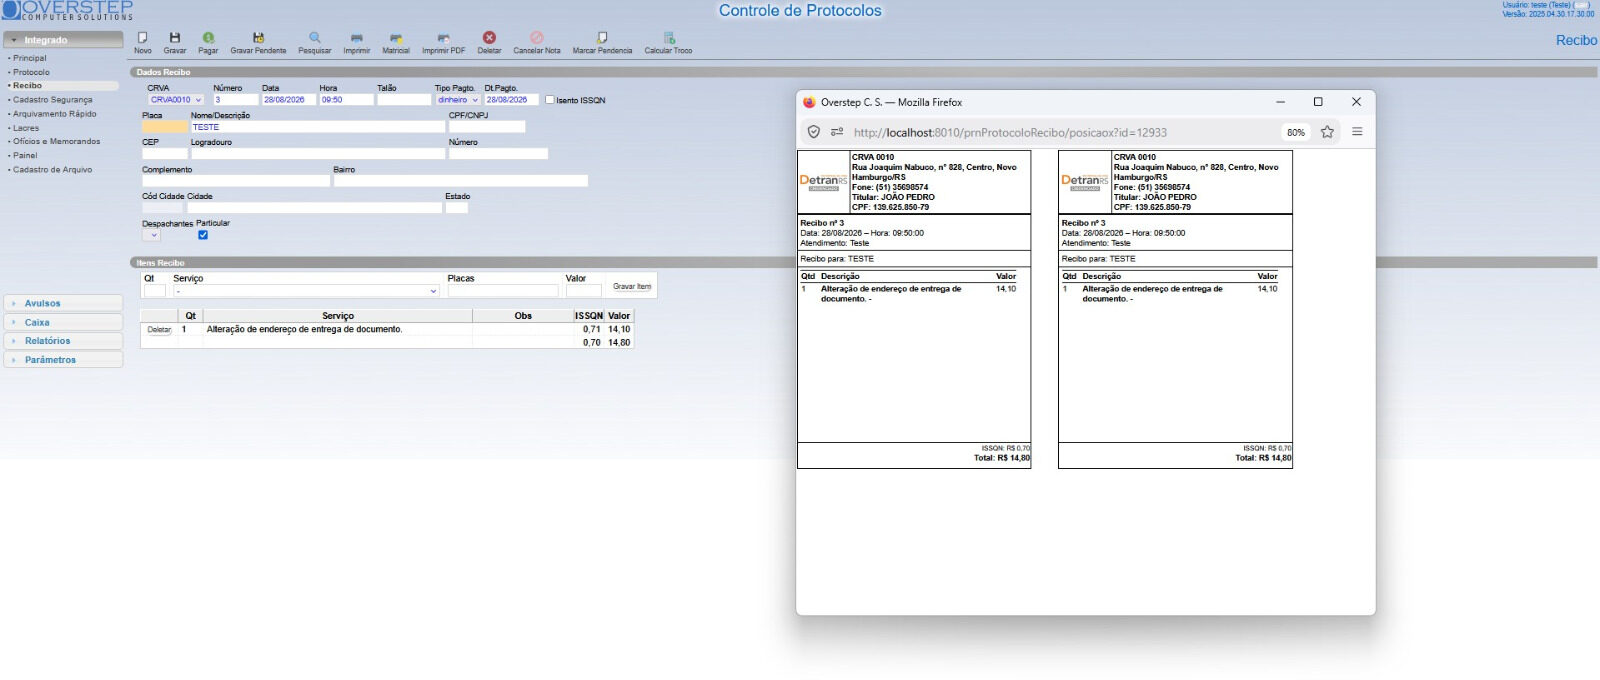Expand the Caixa sidebar section

63,322
